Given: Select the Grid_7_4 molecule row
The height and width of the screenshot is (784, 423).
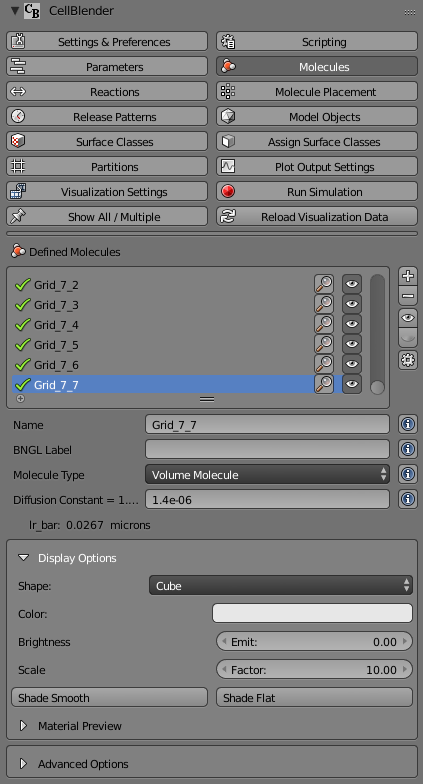Looking at the screenshot, I should (x=162, y=324).
